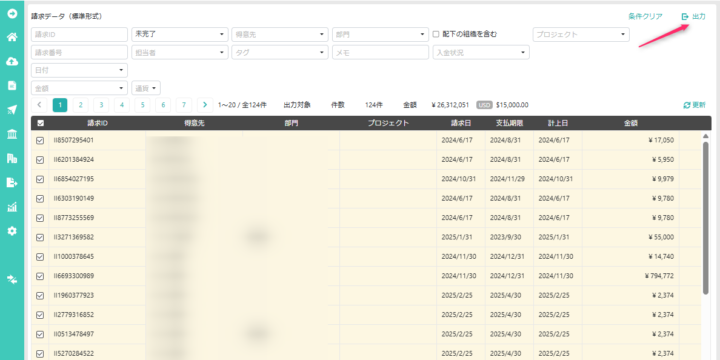Uncheck row II6201384924 checkbox
The height and width of the screenshot is (360, 720).
click(40, 160)
